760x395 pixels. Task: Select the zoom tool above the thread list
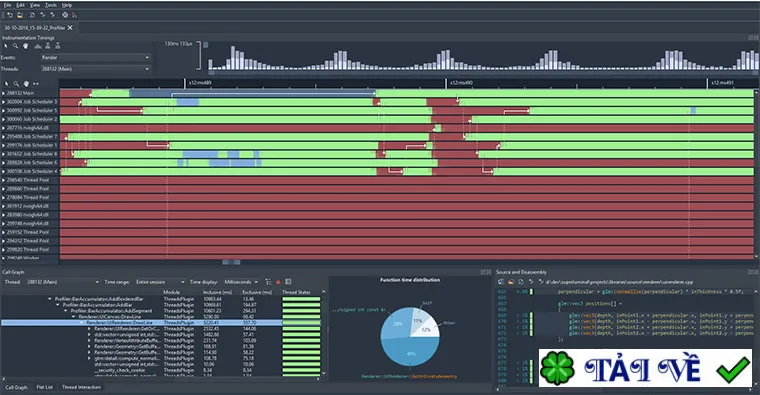[x=16, y=84]
